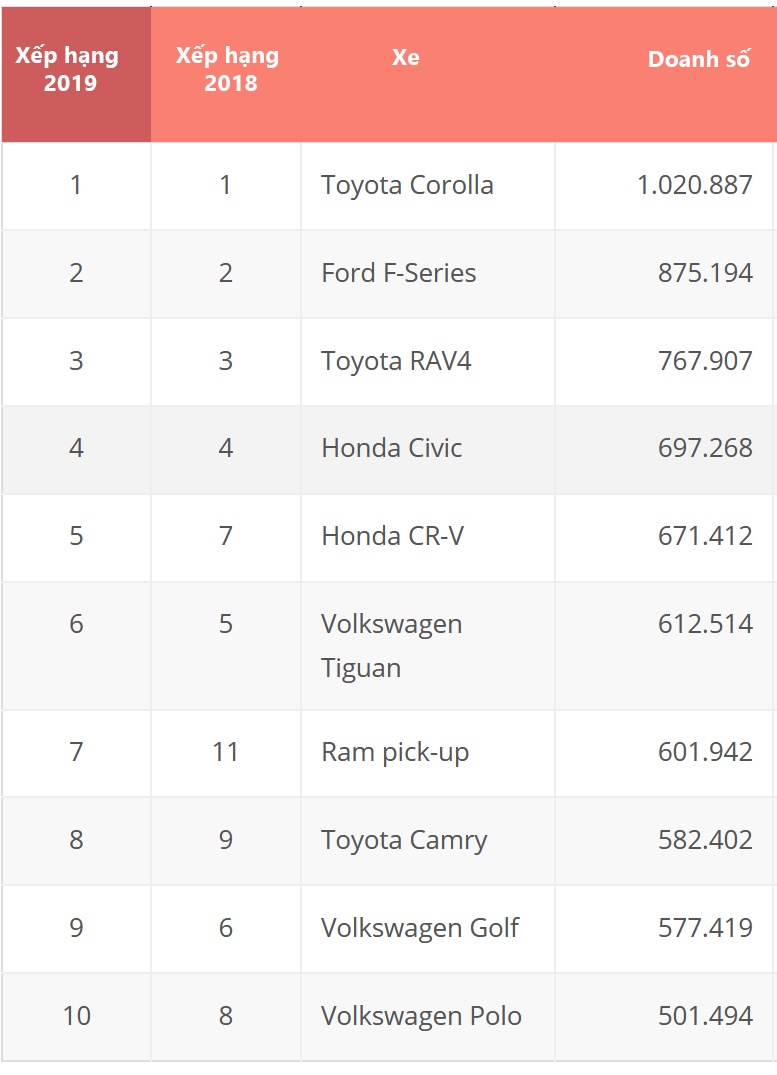Click the Xếp hạng 2018 column header
Screen dimensions: 777x1075
click(x=227, y=70)
